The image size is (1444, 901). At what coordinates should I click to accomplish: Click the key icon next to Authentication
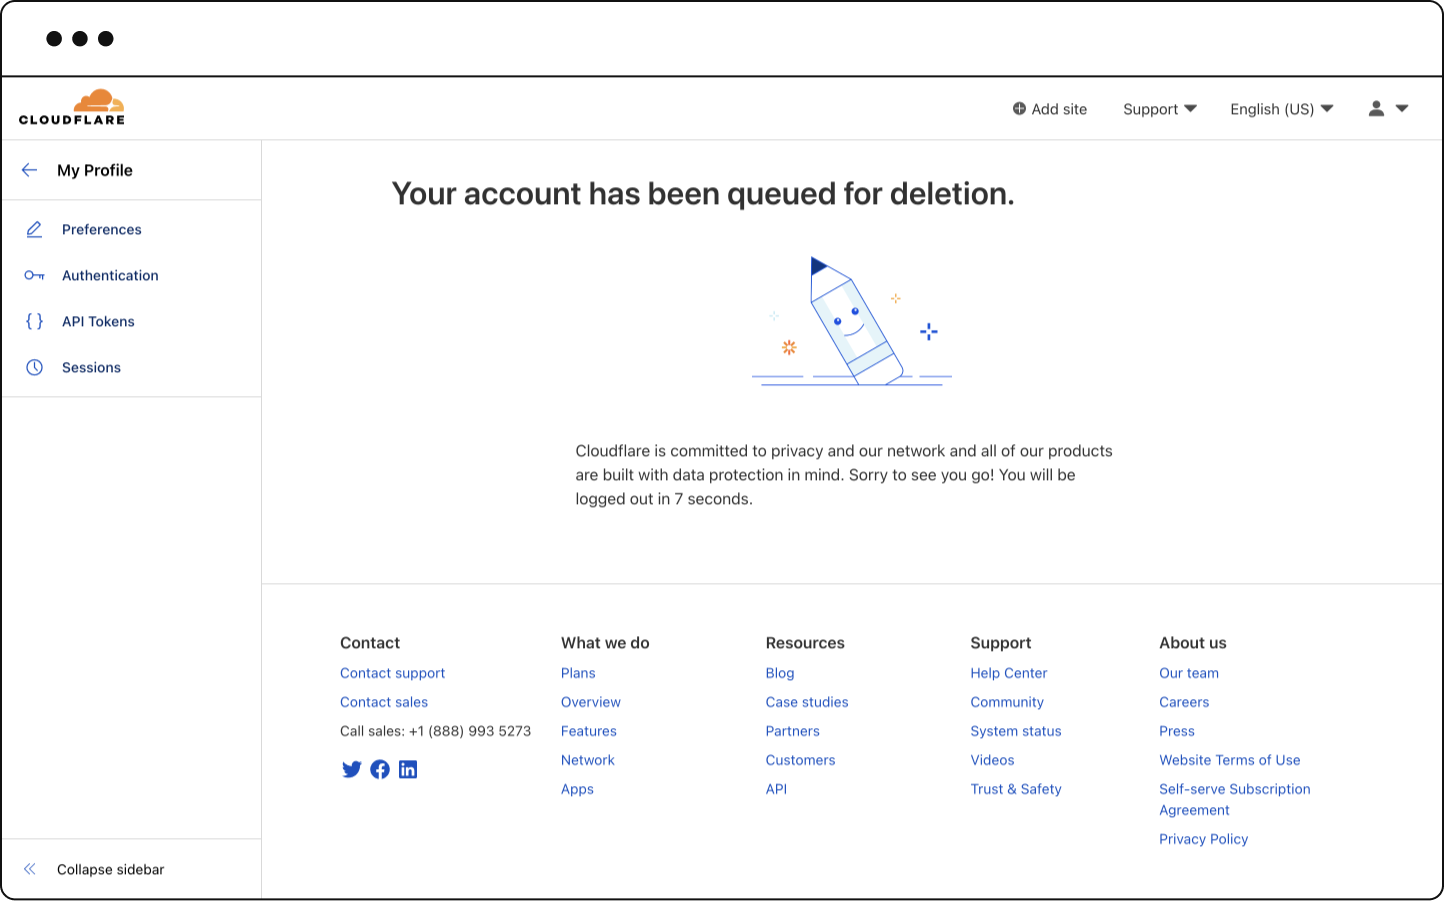pos(34,275)
